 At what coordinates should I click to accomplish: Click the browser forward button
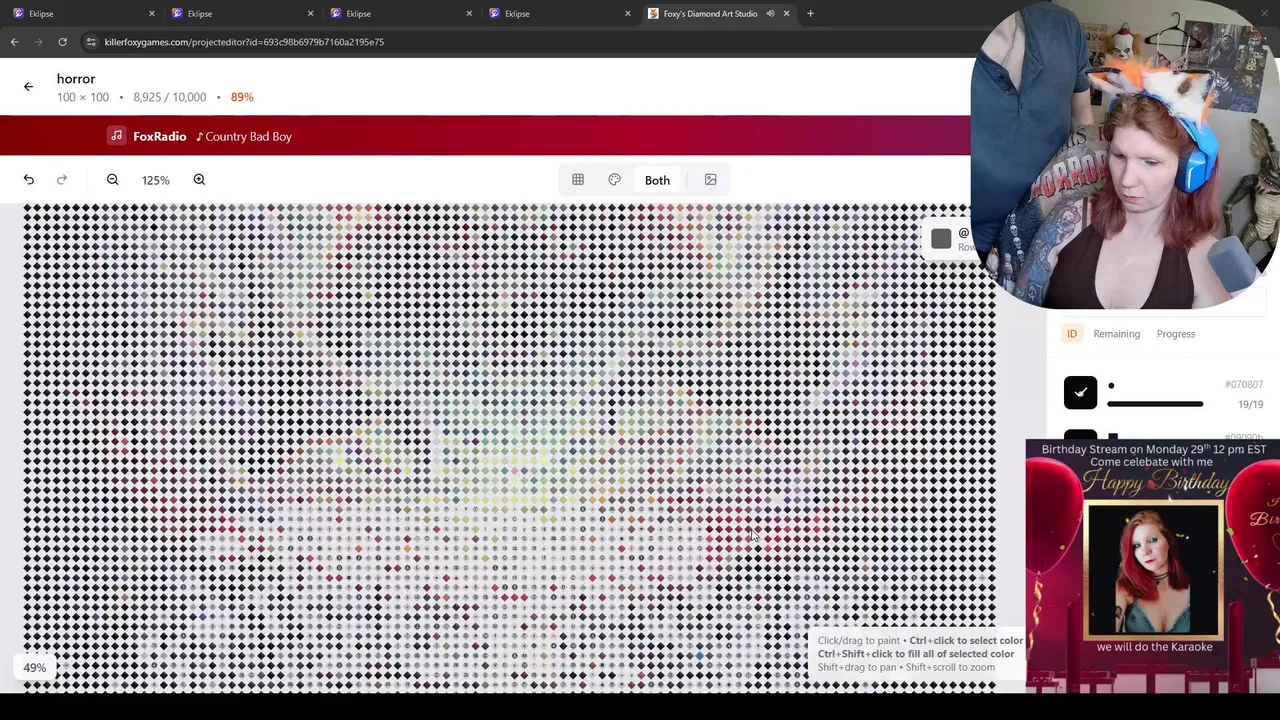38,42
